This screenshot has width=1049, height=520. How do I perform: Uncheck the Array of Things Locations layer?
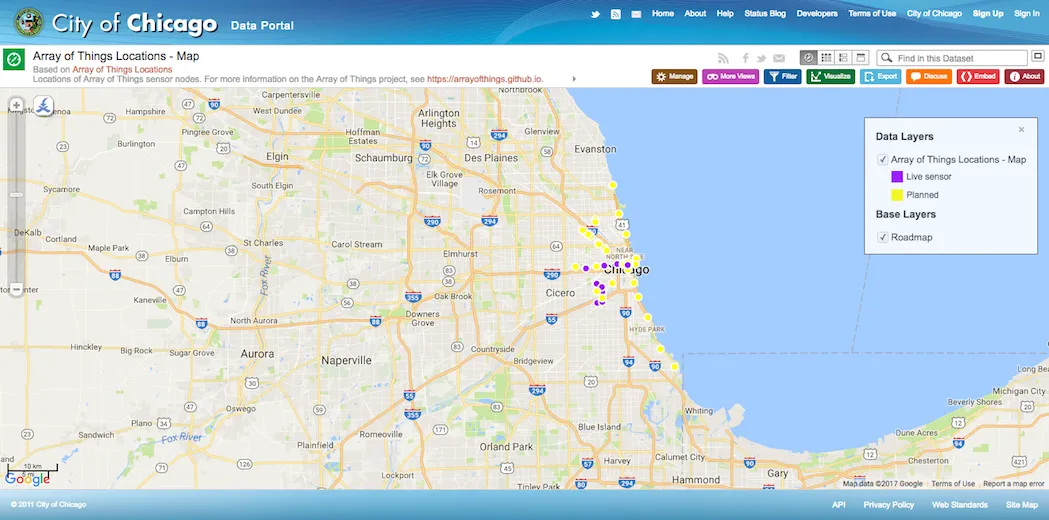883,160
